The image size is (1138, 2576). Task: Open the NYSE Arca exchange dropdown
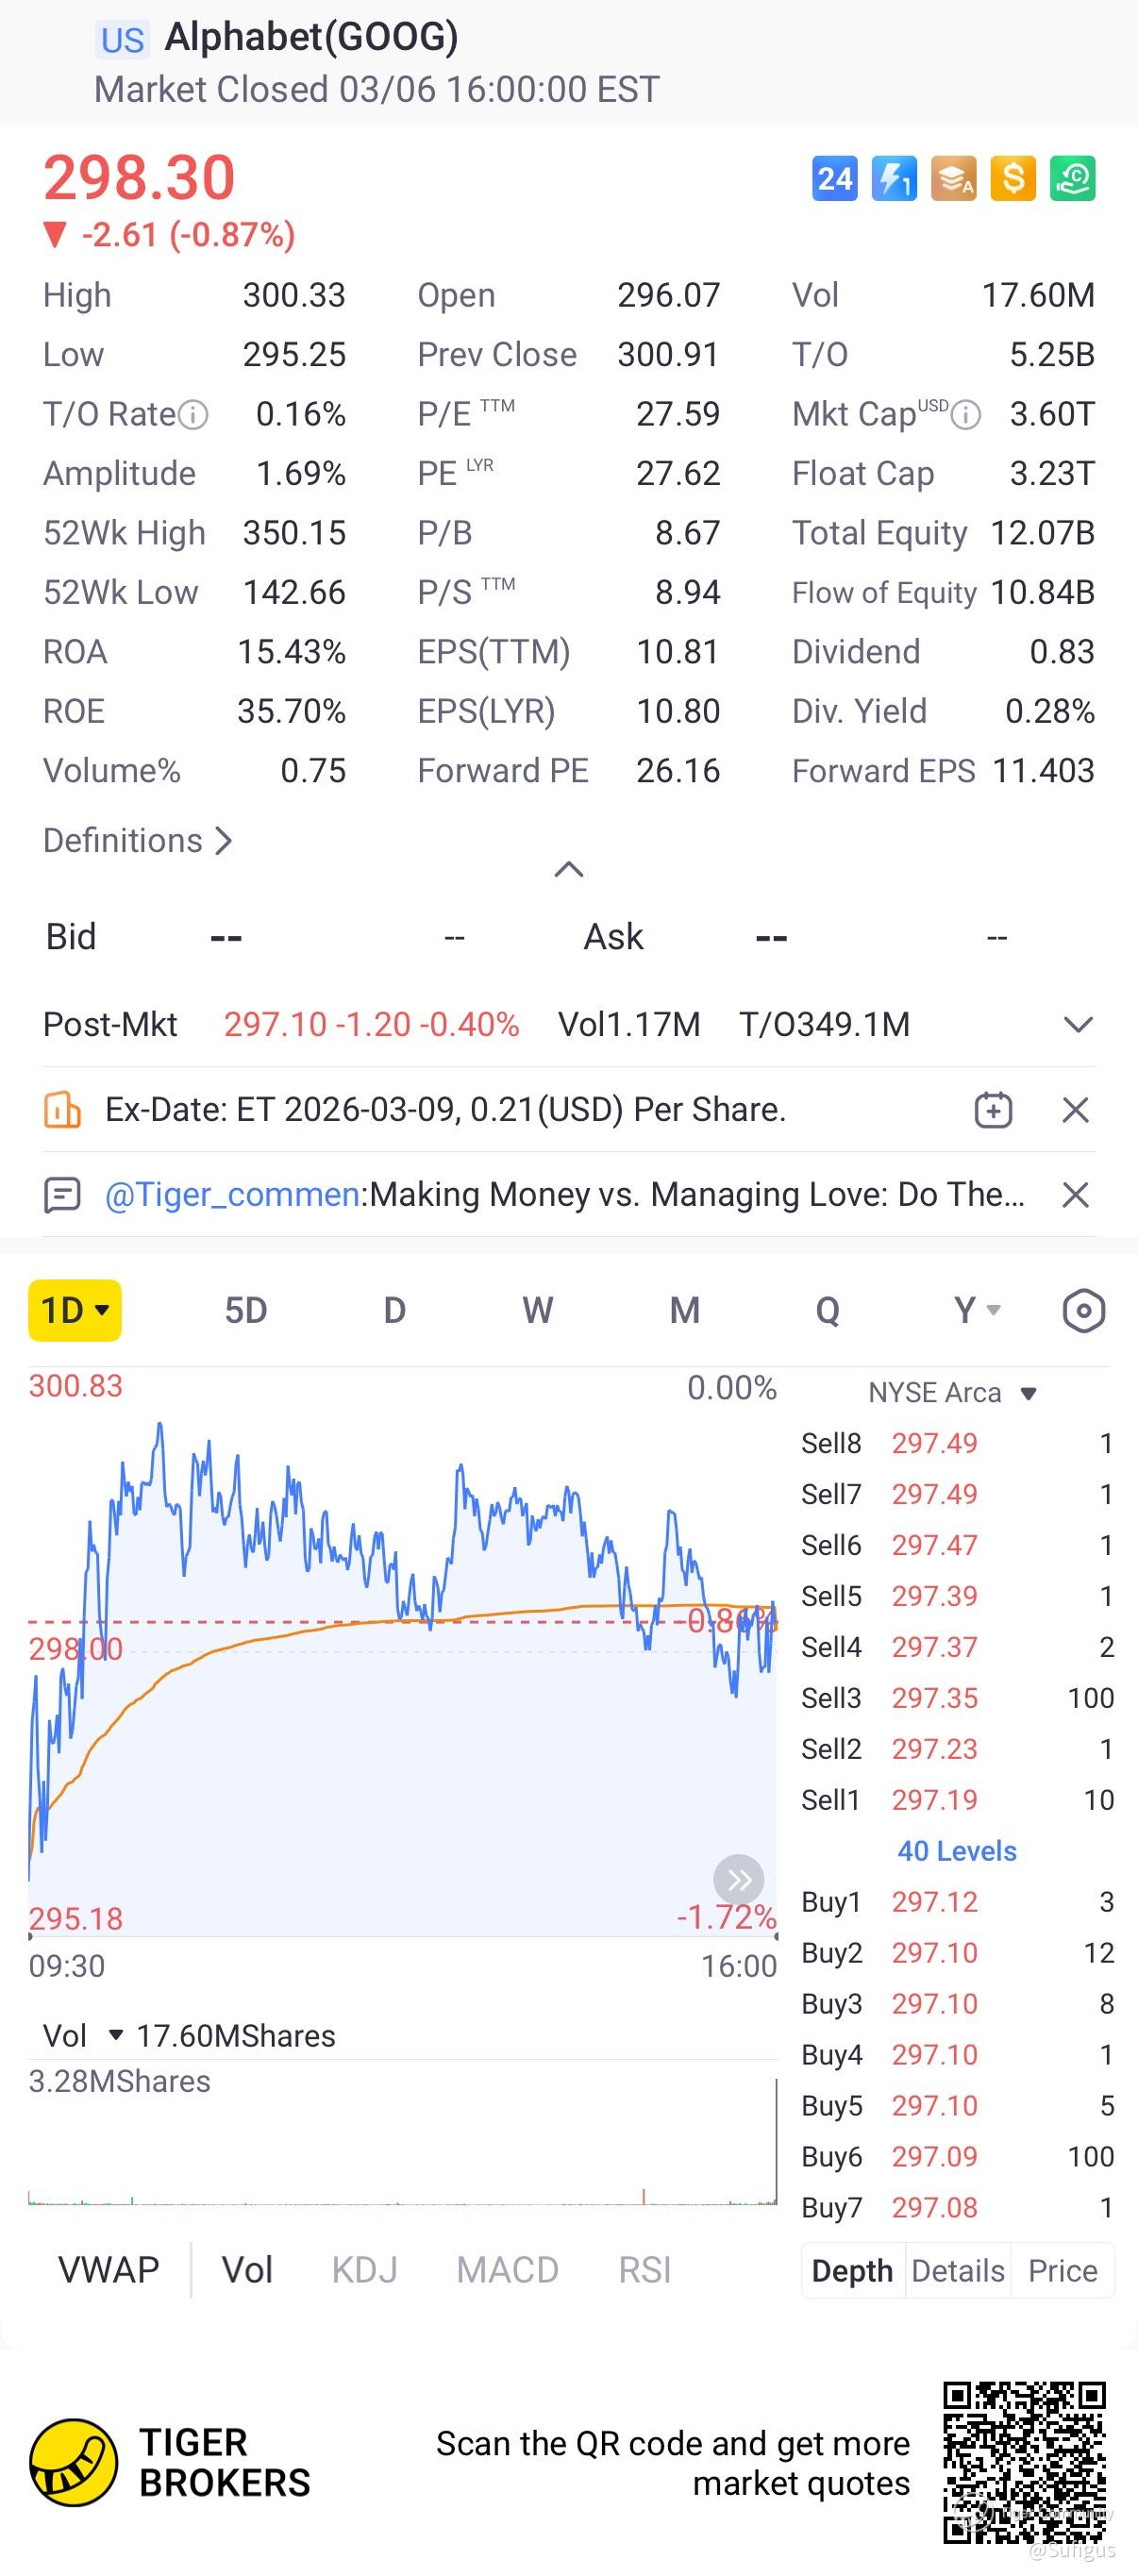952,1393
